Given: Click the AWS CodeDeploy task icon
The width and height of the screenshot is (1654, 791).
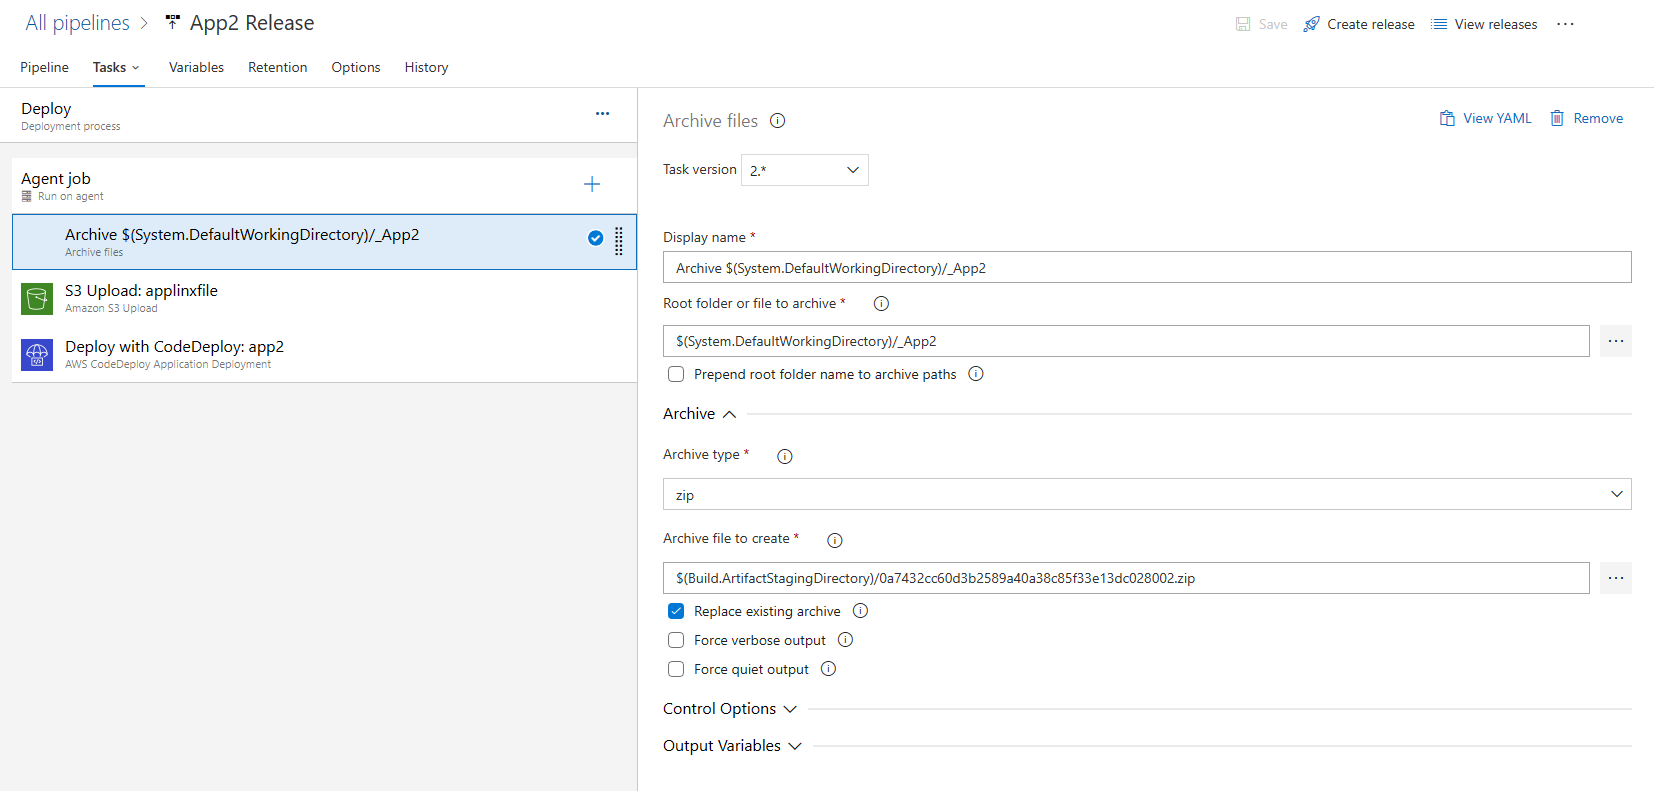Looking at the screenshot, I should point(37,354).
